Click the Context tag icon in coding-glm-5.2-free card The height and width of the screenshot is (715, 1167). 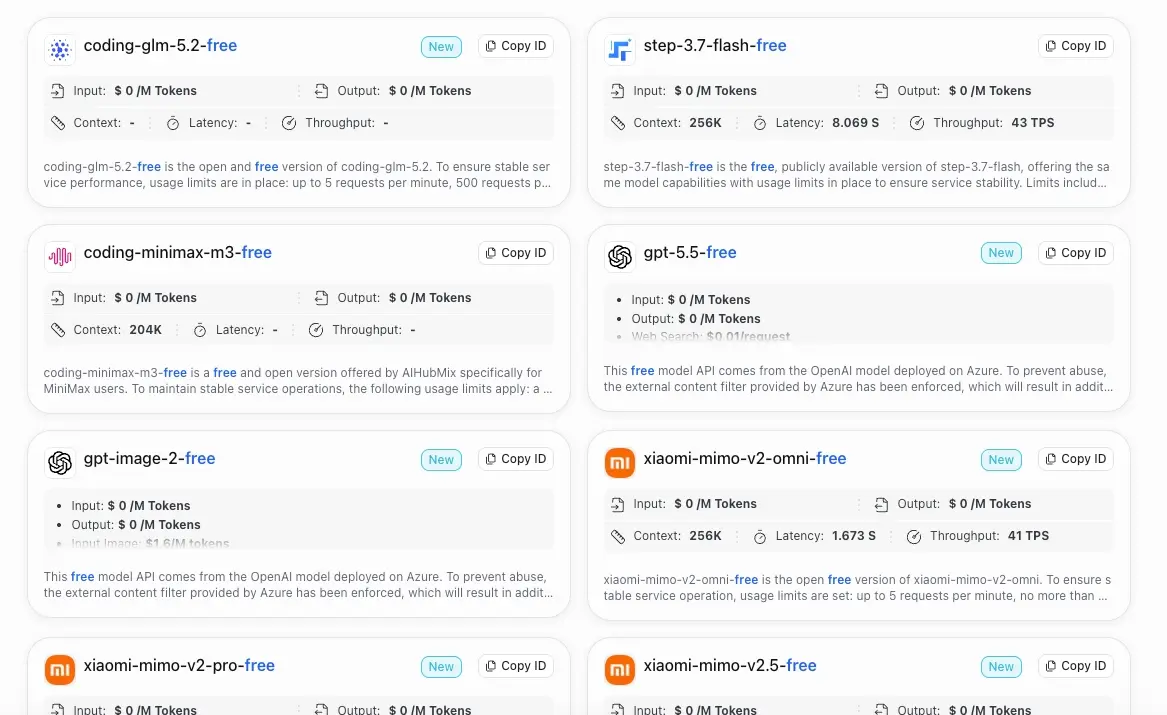[x=57, y=123]
